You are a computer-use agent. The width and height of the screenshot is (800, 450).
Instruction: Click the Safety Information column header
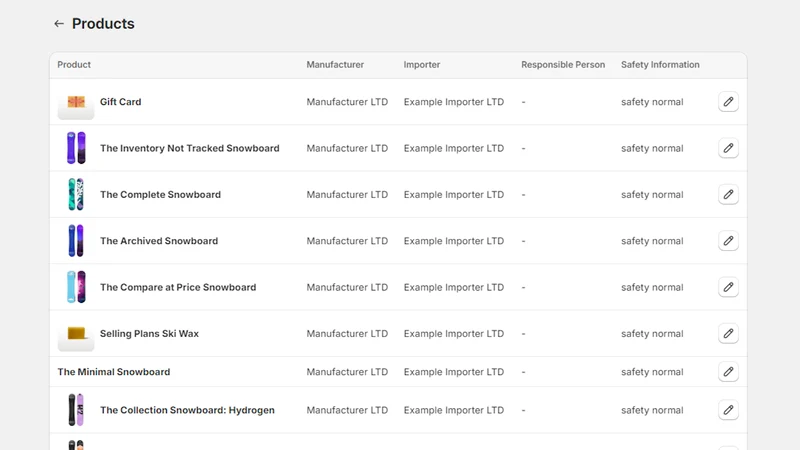click(660, 65)
